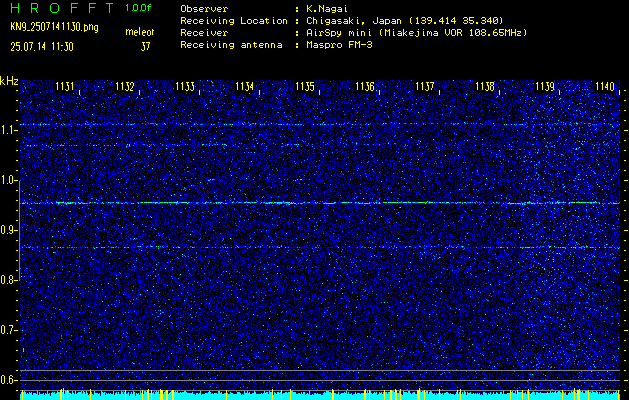Click the 1136 time marker
This screenshot has width=629, height=400.
pos(365,87)
